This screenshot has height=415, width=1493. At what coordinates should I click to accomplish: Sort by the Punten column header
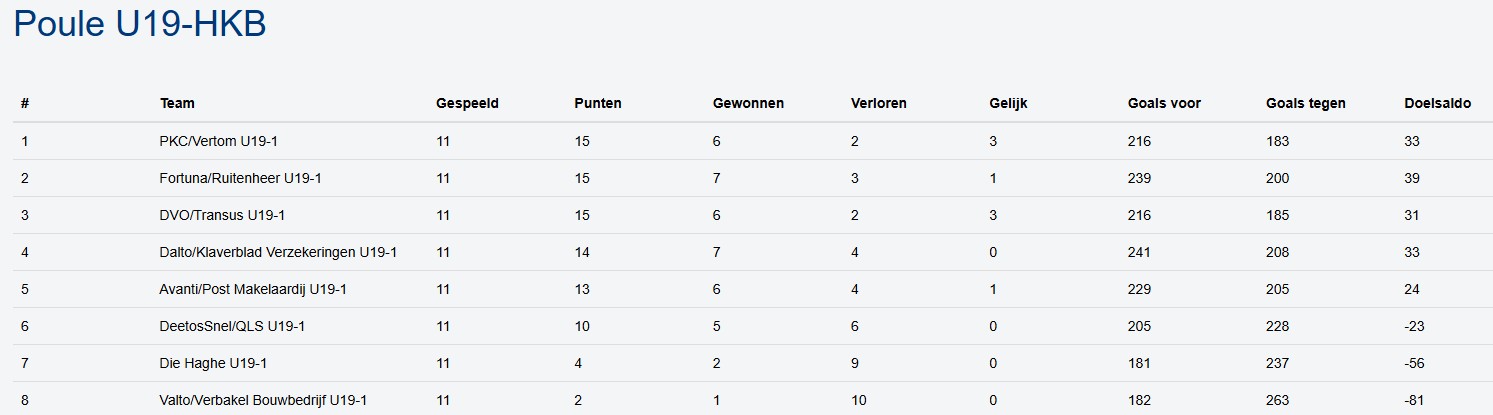597,103
